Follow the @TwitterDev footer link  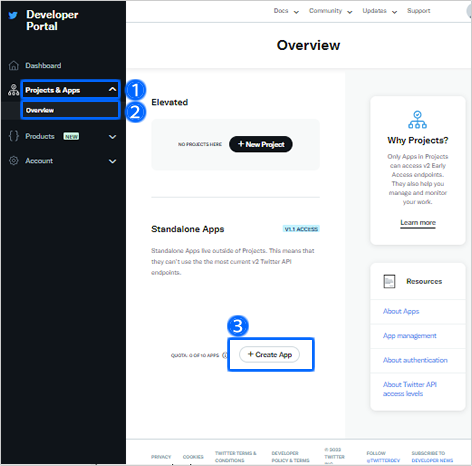click(x=383, y=460)
